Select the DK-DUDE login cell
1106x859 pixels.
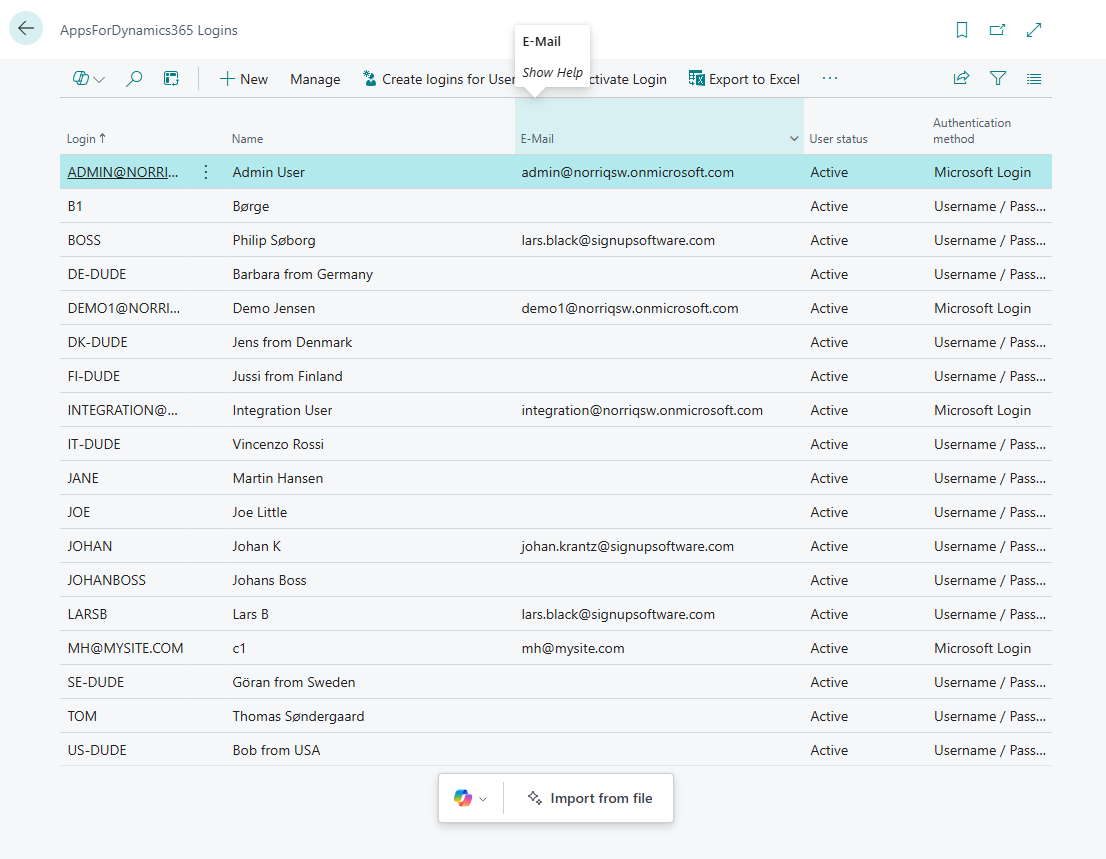[x=97, y=342]
